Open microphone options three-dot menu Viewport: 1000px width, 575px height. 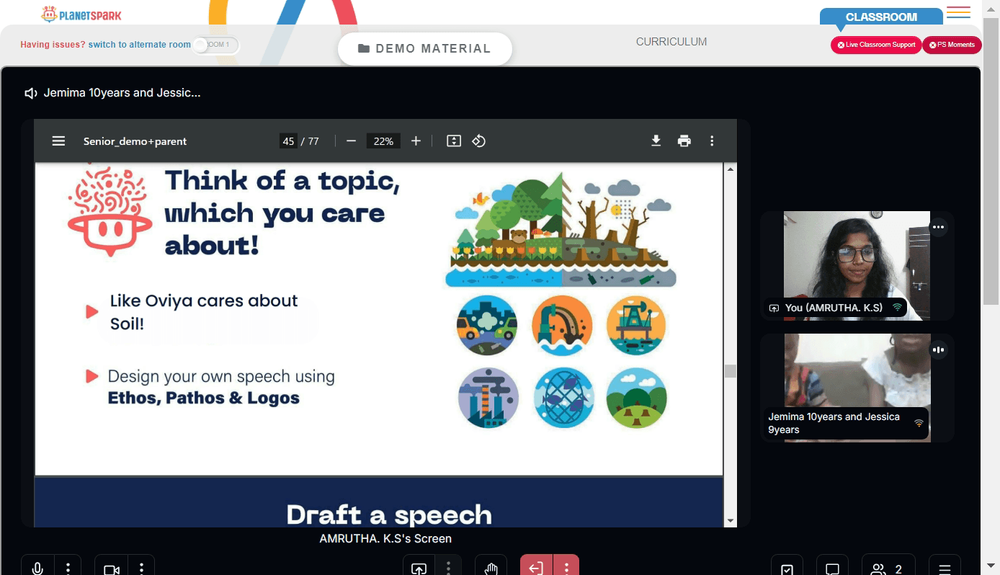click(68, 567)
